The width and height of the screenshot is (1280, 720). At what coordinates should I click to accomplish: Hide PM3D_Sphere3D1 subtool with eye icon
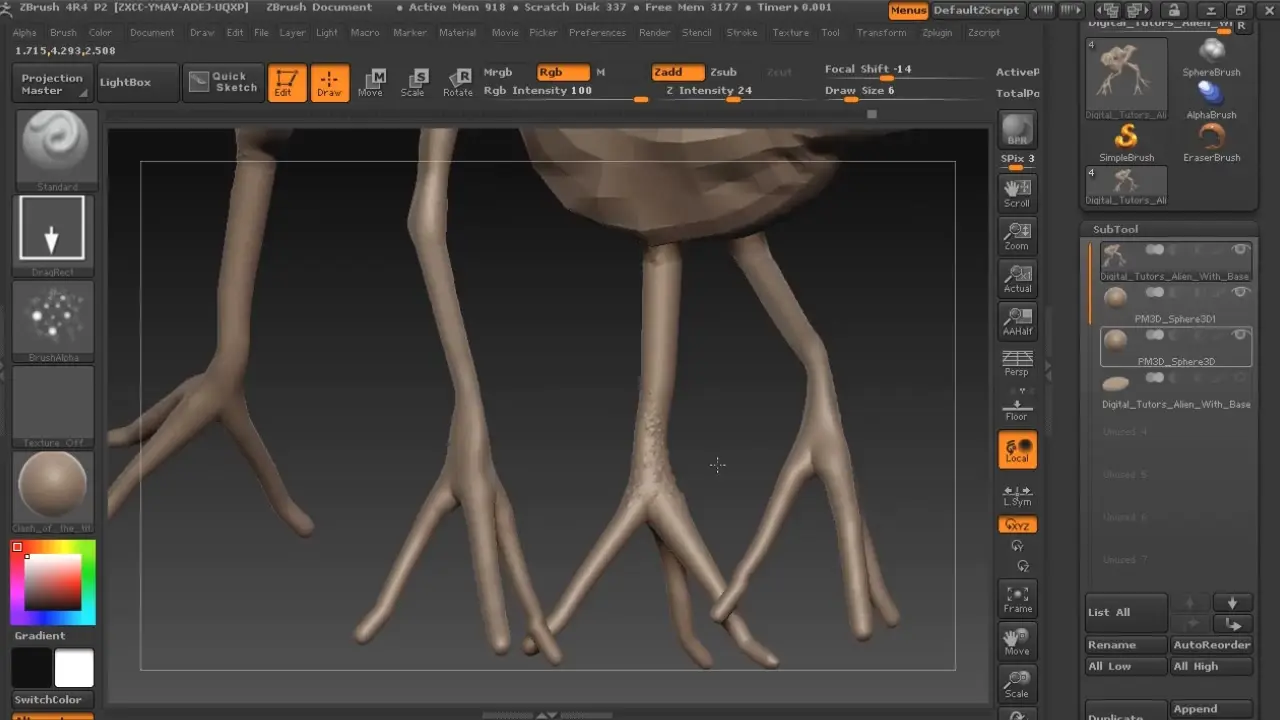point(1241,292)
